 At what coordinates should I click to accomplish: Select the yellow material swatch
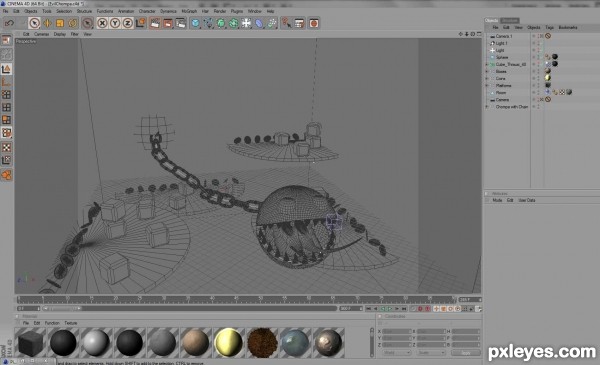pos(229,343)
